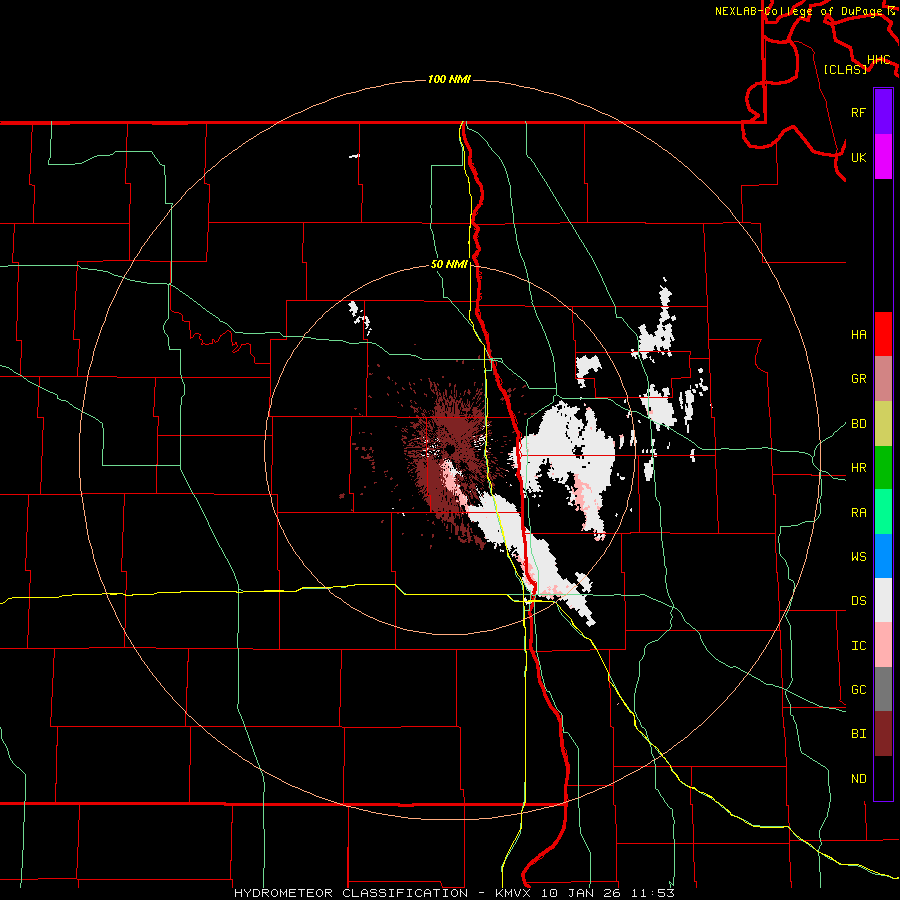Click the GC legend label
The width and height of the screenshot is (900, 900).
click(x=858, y=690)
